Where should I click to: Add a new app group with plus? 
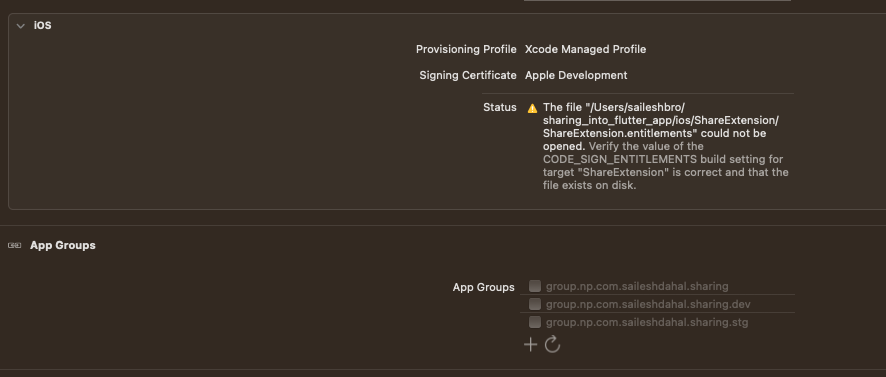tap(530, 344)
